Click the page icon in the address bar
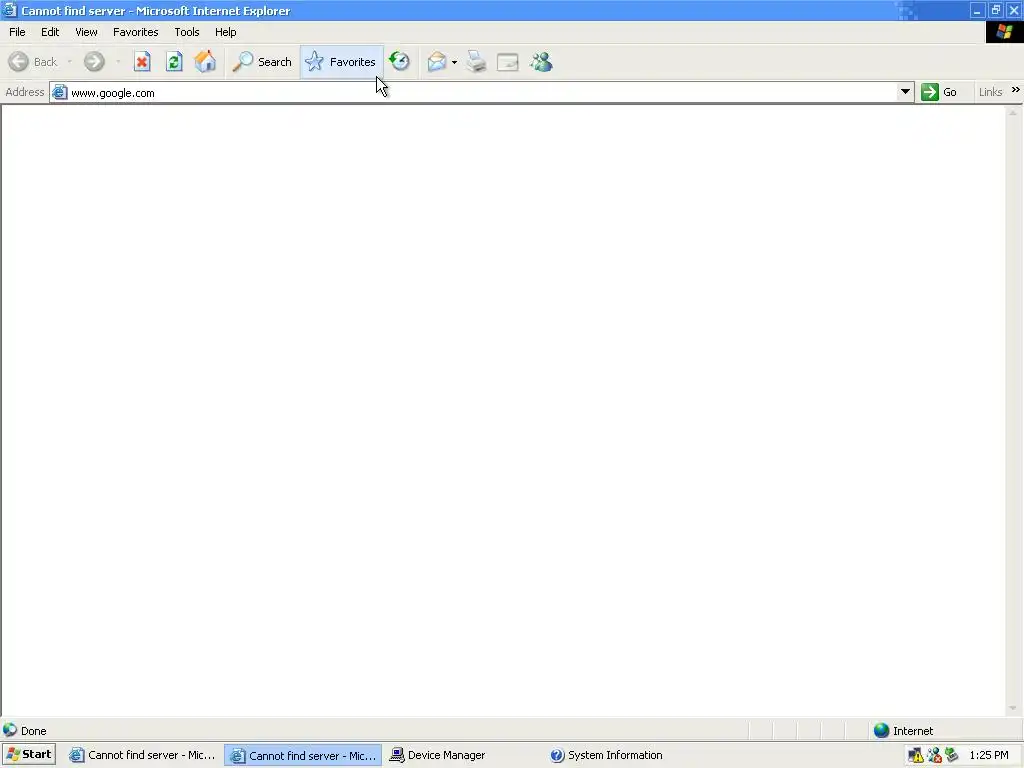 59,92
